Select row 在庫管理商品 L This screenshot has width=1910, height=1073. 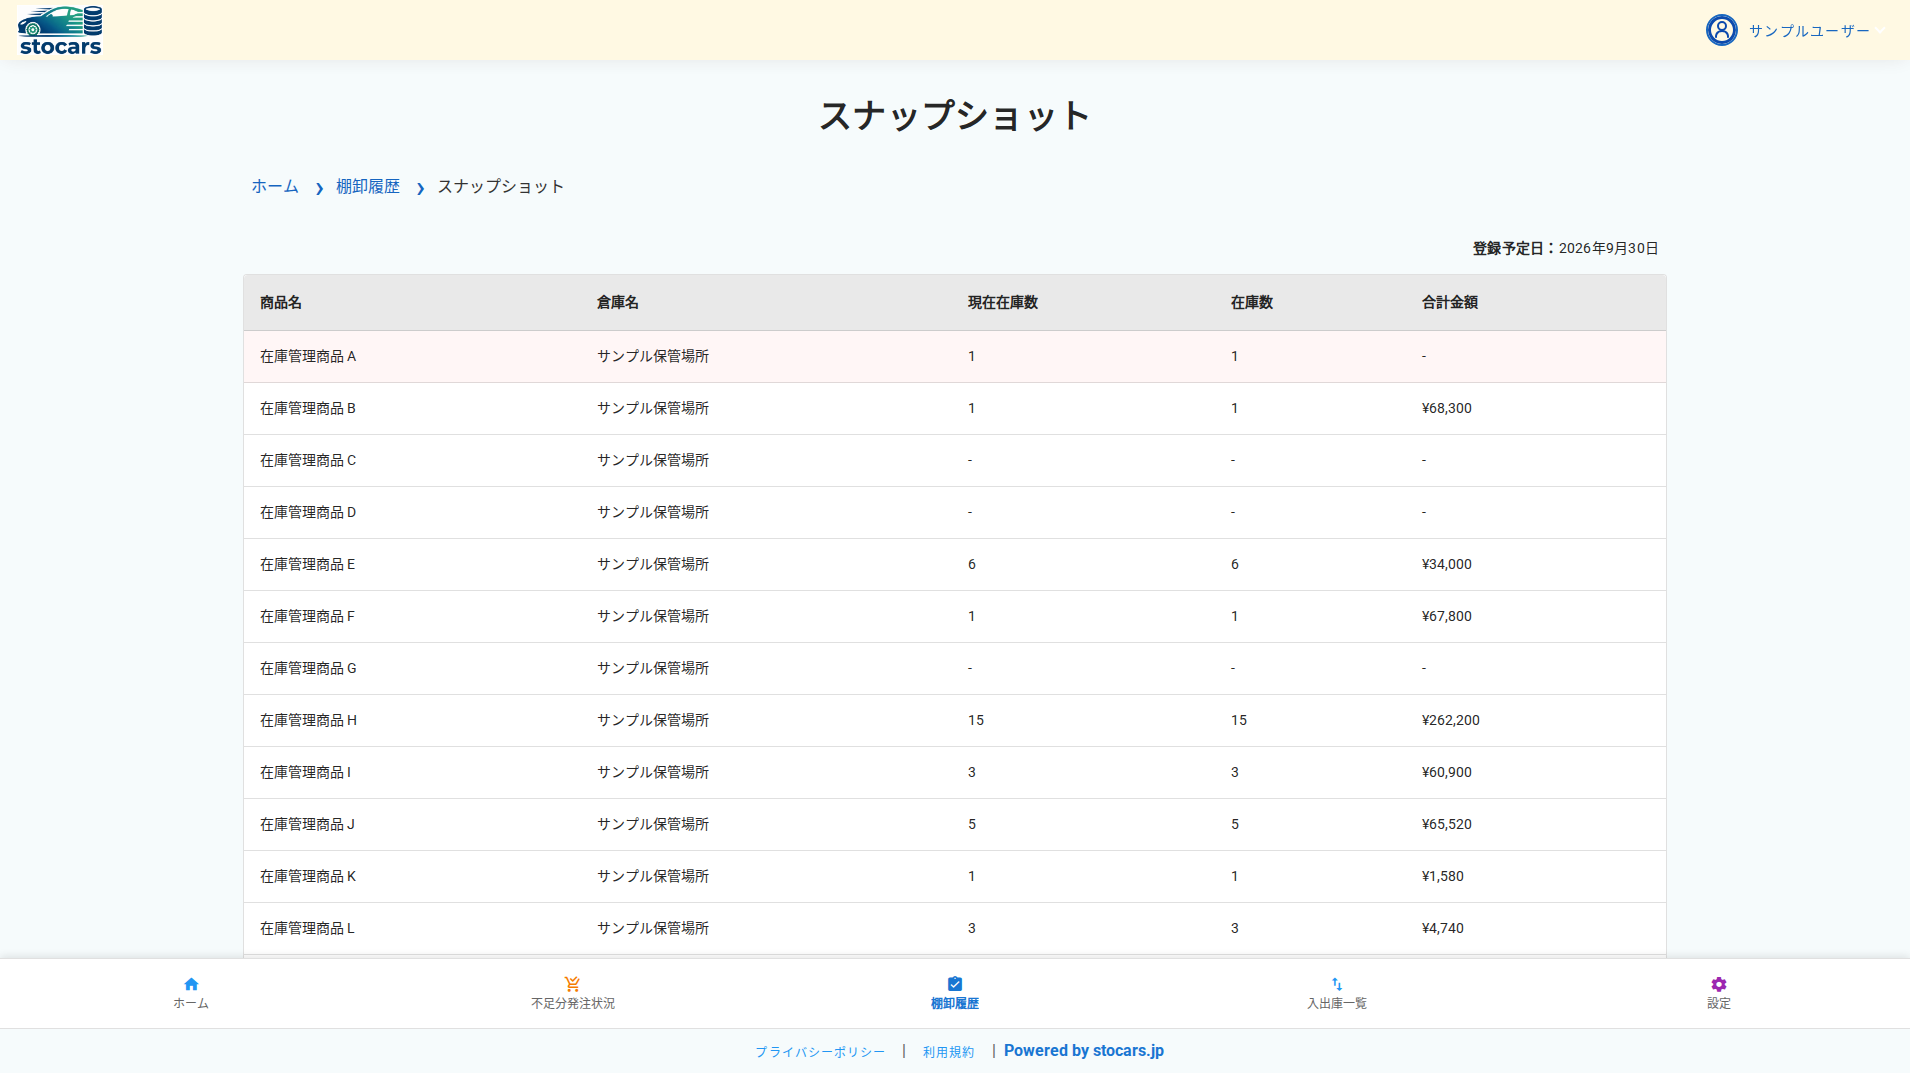(x=955, y=928)
